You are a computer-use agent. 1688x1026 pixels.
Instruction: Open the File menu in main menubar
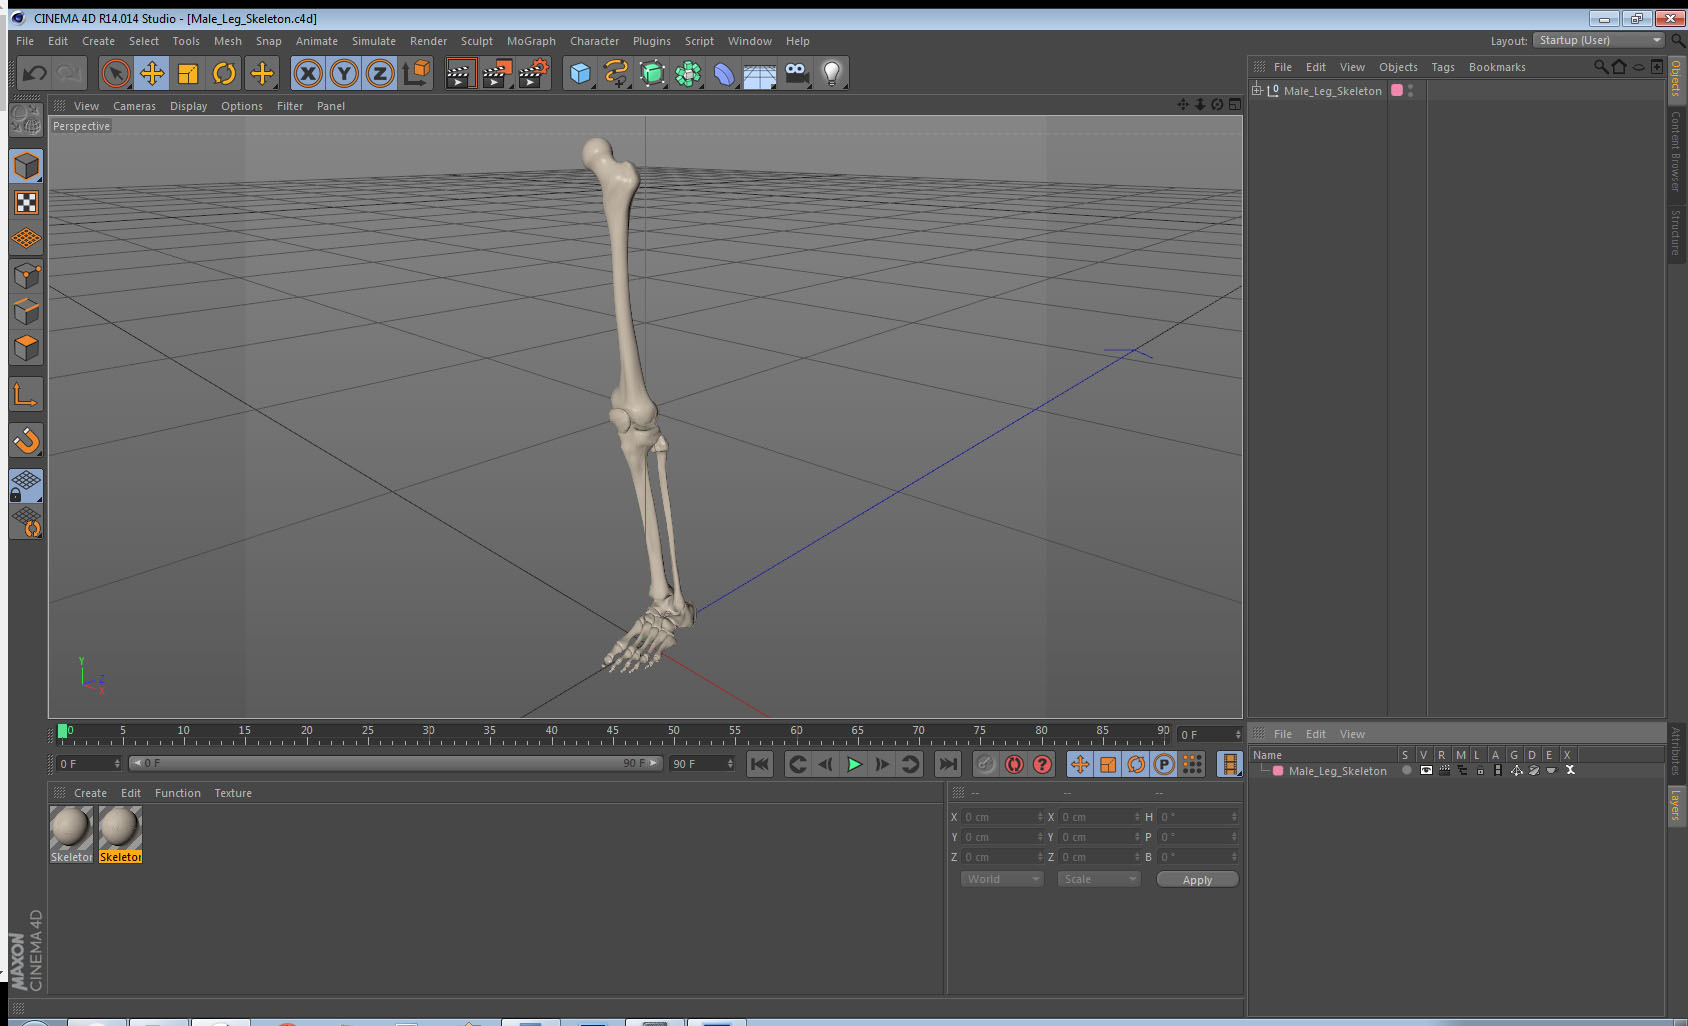(25, 41)
